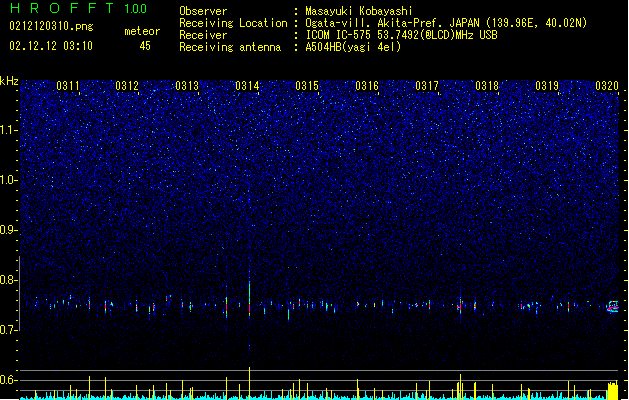Click antenna text A504HB(yagi 4el)
This screenshot has width=629, height=400.
tap(353, 47)
